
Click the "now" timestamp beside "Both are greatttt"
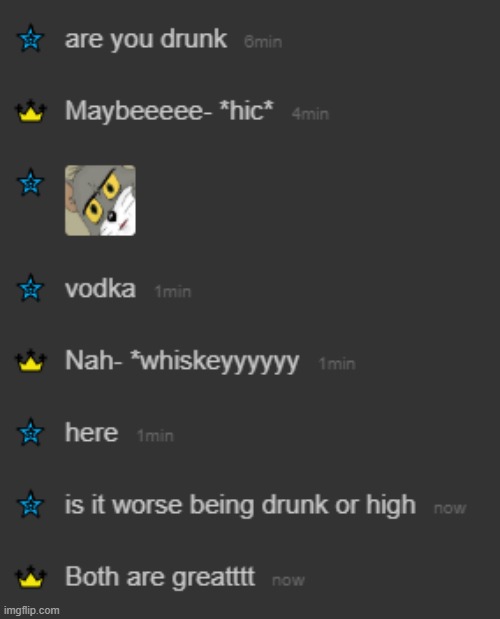coord(288,581)
